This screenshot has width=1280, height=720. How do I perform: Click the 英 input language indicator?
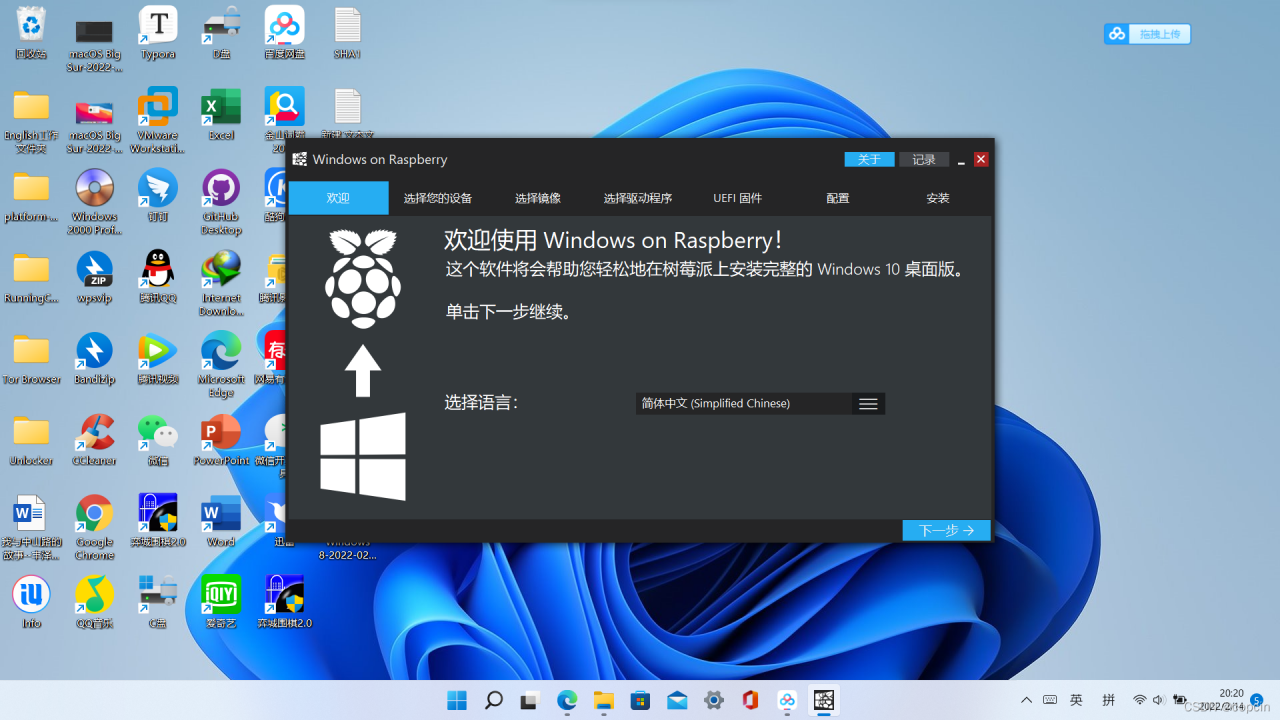pyautogui.click(x=1077, y=700)
